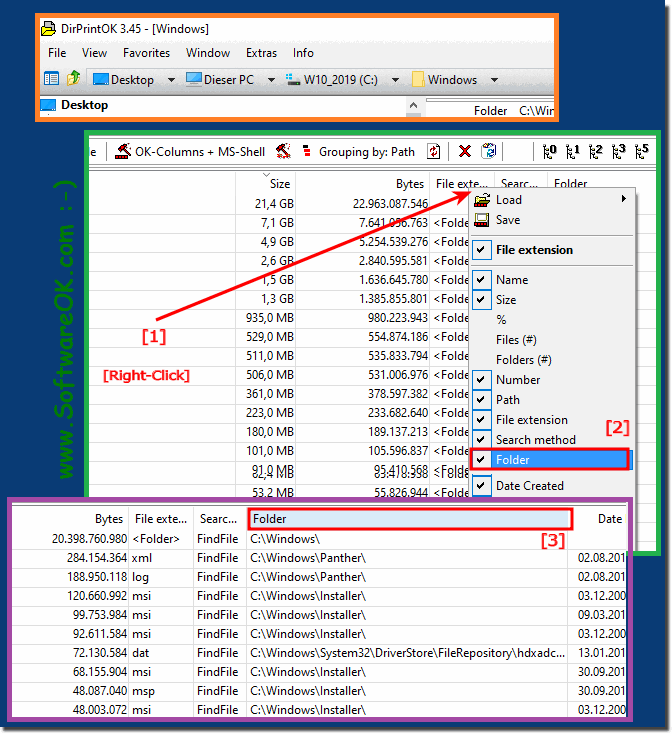
Task: Click the blue refresh document icon
Action: click(489, 151)
